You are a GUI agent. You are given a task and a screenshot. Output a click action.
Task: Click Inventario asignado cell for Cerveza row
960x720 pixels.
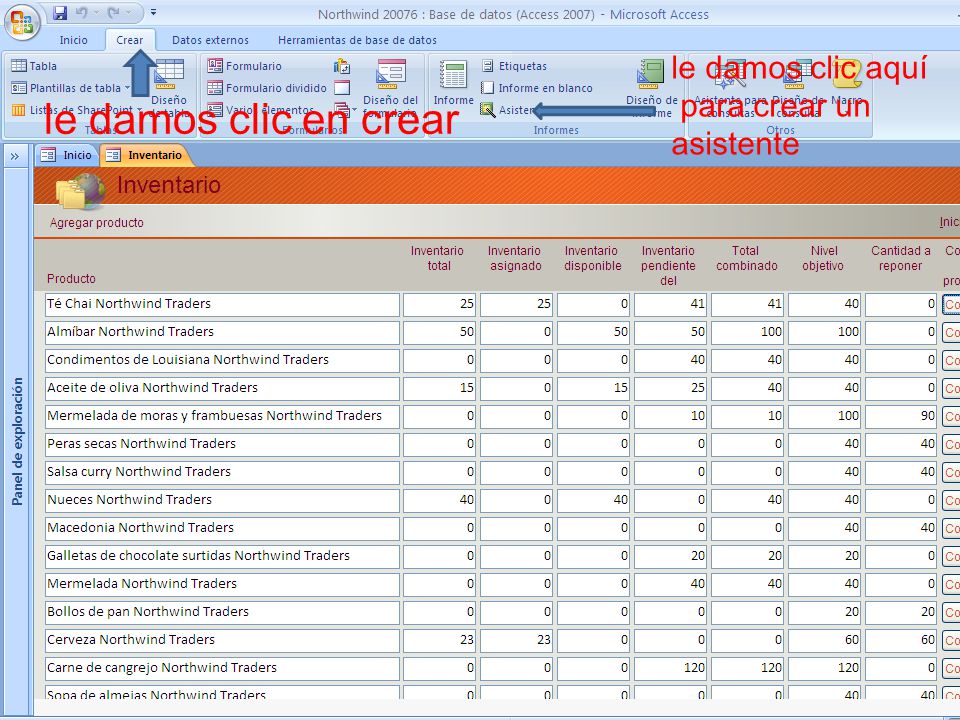click(x=516, y=640)
